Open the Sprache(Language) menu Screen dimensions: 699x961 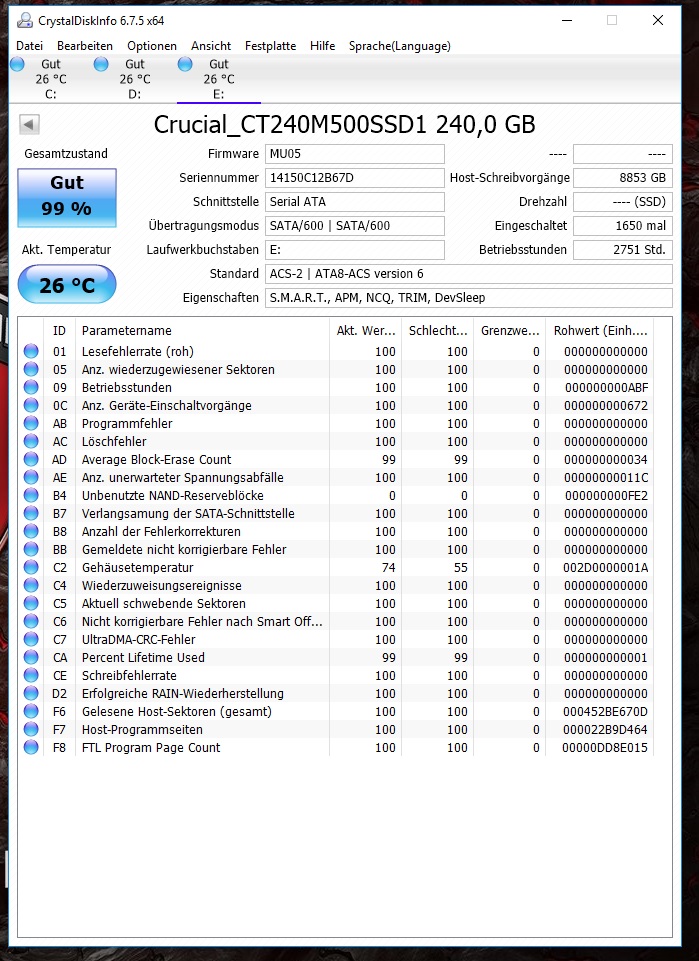tap(399, 46)
